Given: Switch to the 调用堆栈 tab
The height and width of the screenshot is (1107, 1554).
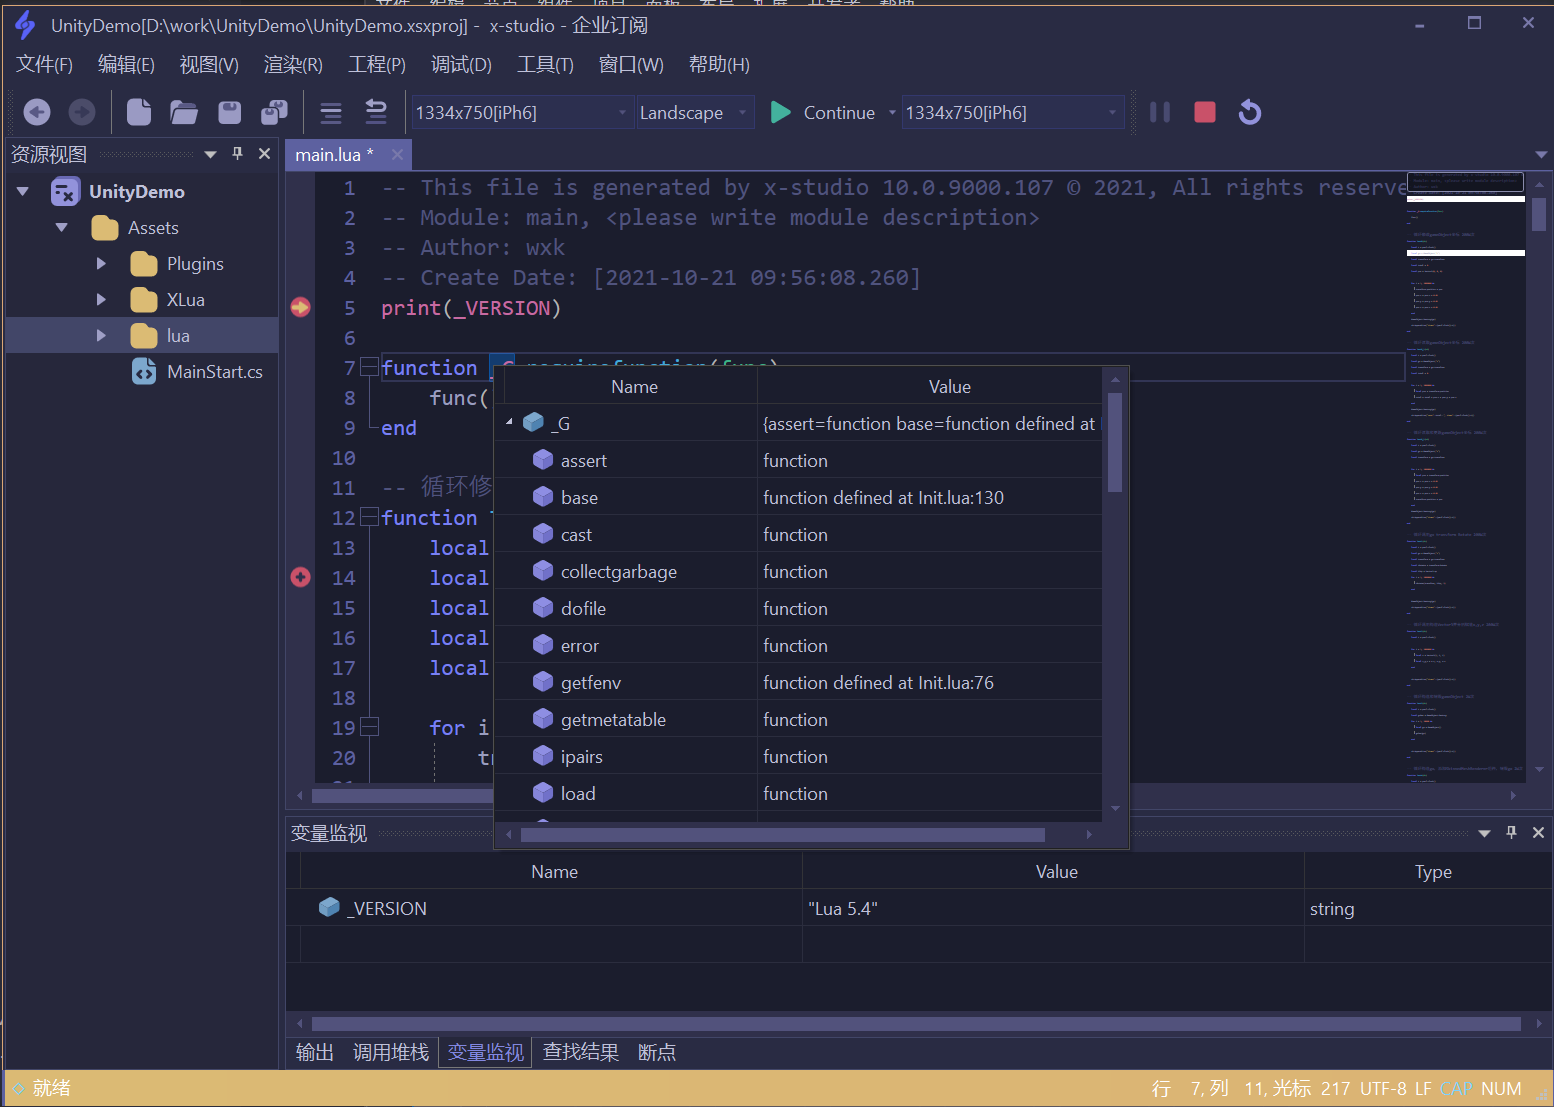Looking at the screenshot, I should pos(391,1052).
